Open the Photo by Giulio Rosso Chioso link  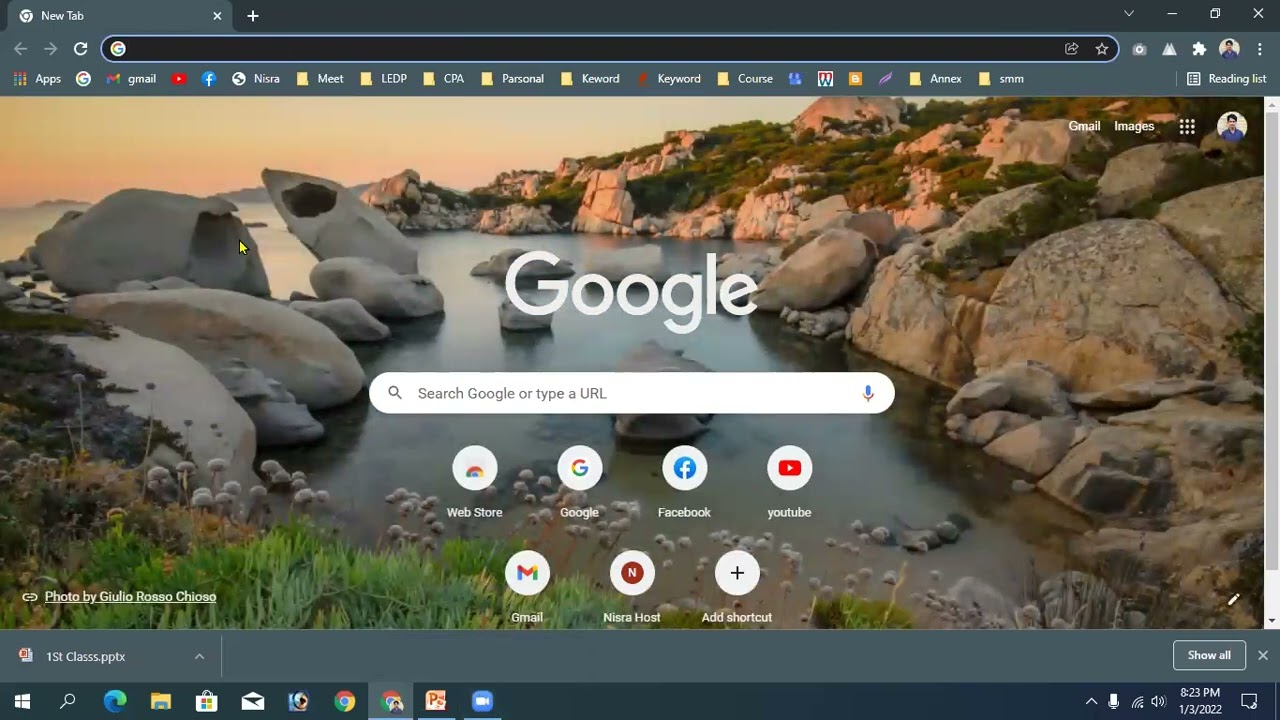pos(130,597)
